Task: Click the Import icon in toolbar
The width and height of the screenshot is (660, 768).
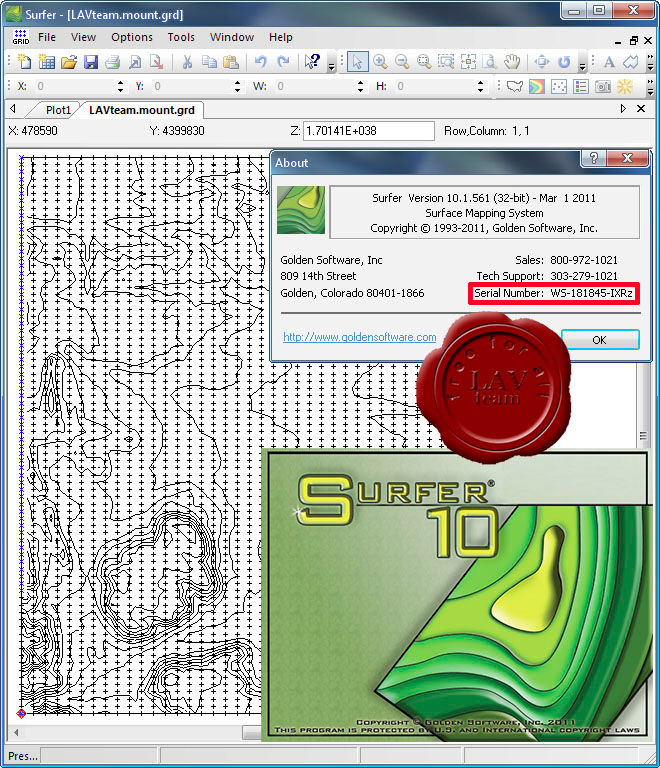Action: tap(135, 62)
